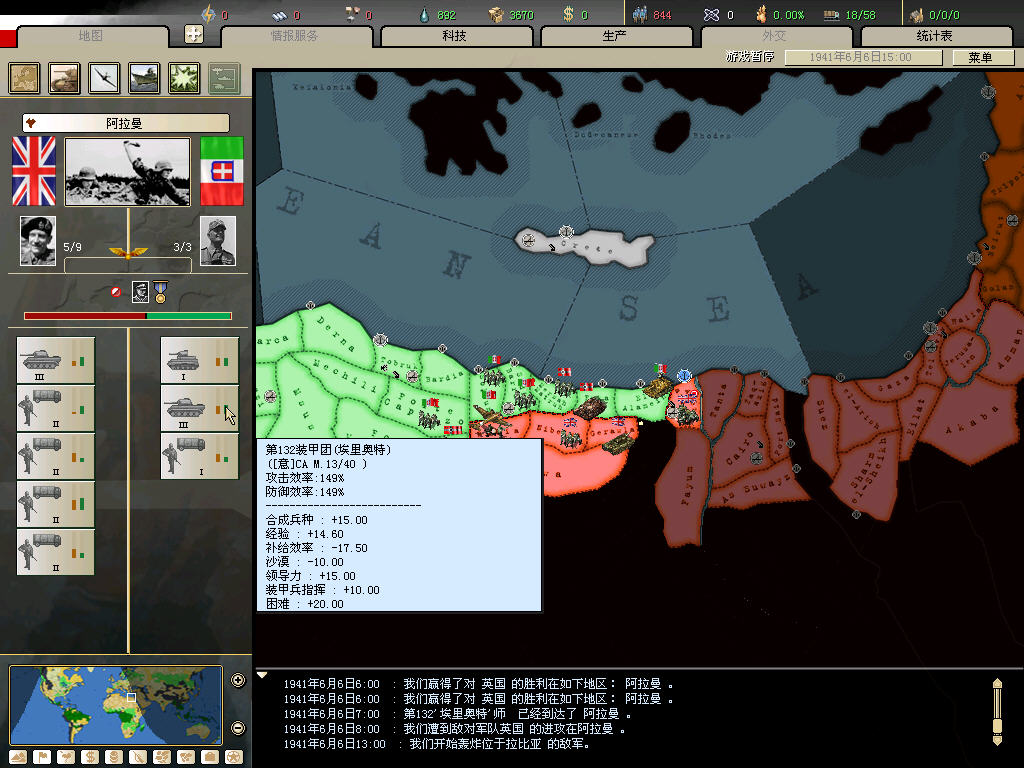Click the 菜单 menu button
Image resolution: width=1024 pixels, height=768 pixels.
(982, 57)
